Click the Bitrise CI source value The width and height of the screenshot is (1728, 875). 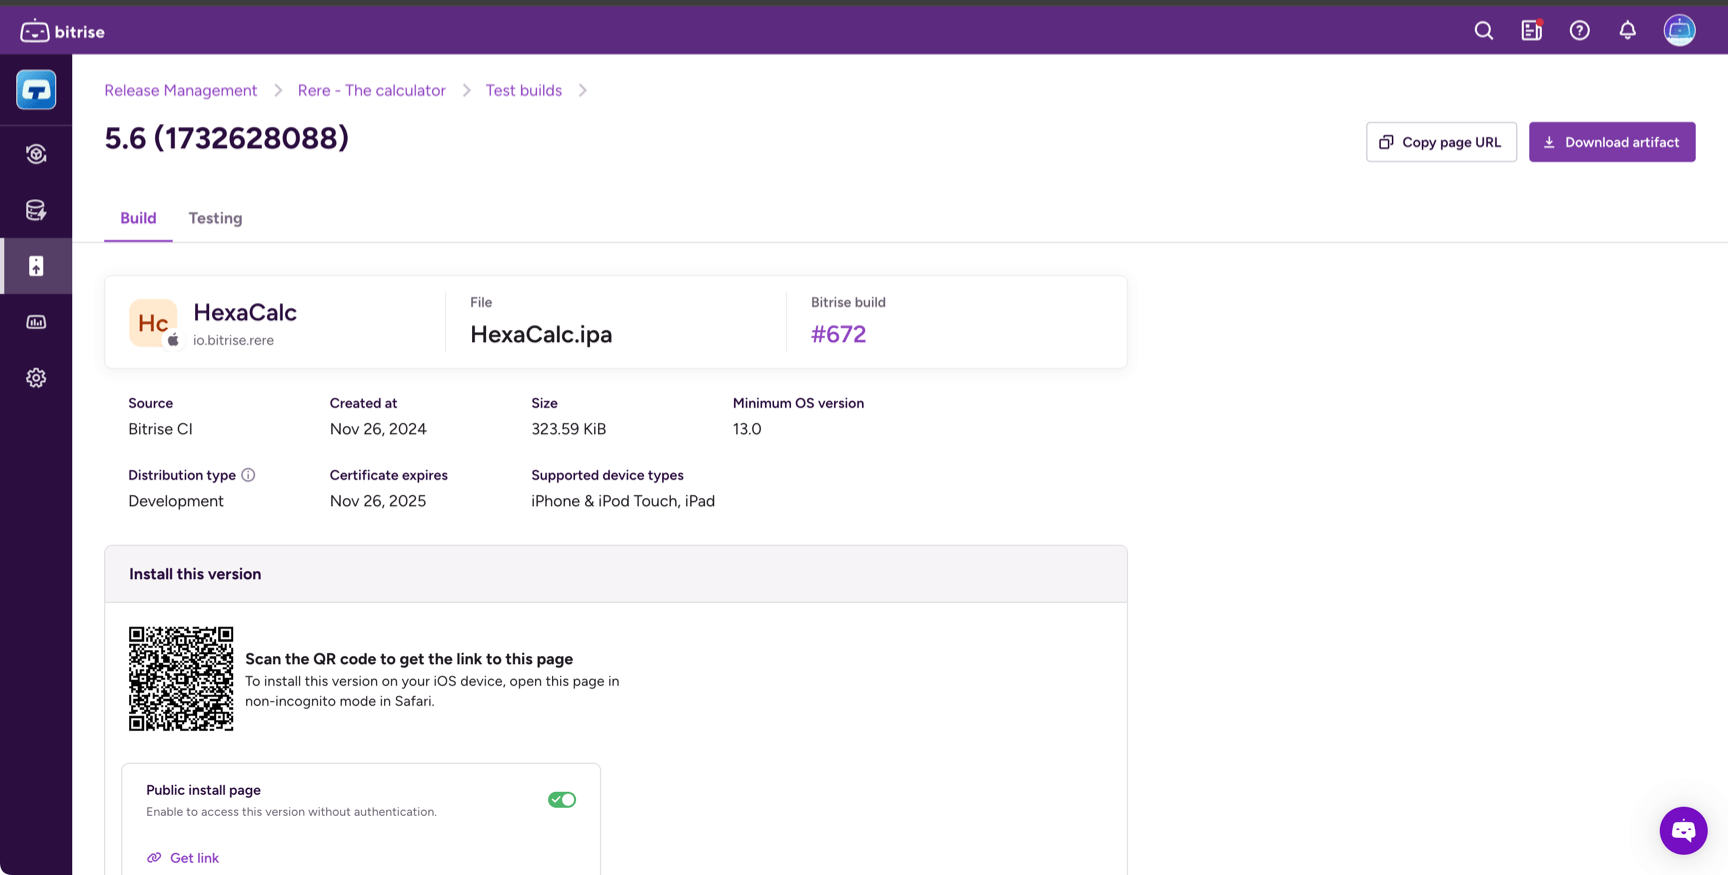click(x=160, y=429)
